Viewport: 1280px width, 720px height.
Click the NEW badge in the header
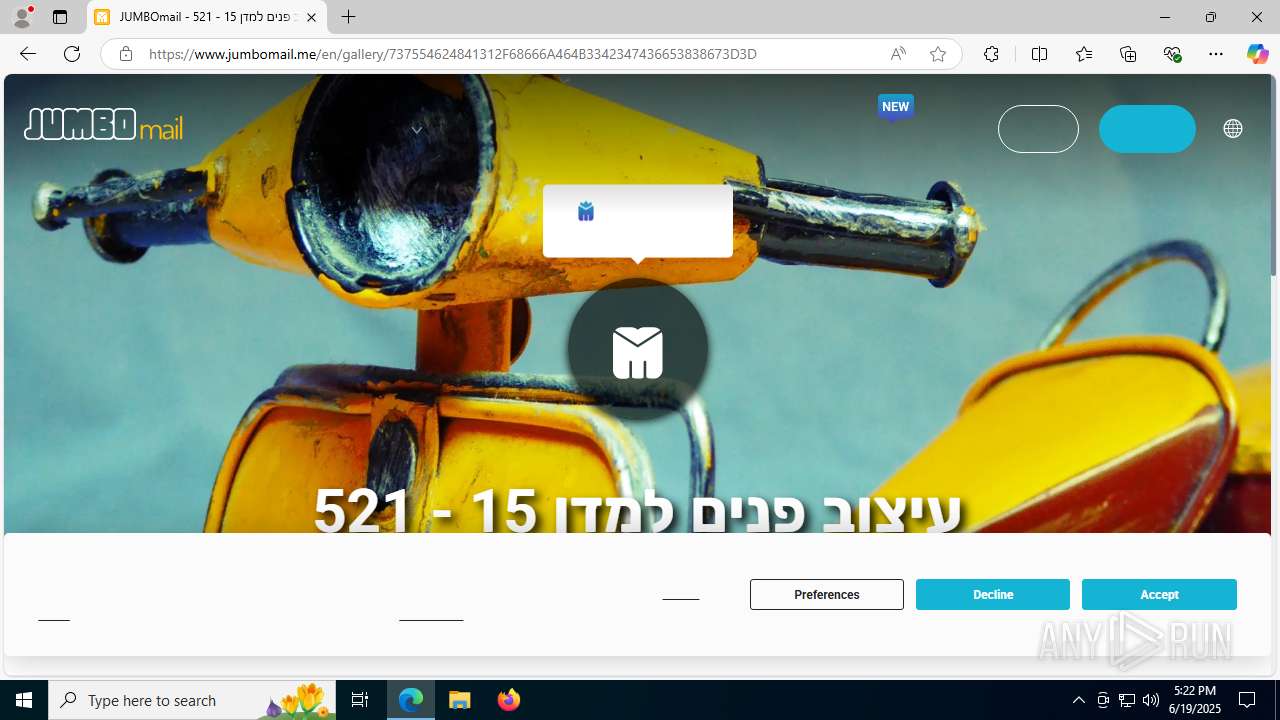(896, 107)
